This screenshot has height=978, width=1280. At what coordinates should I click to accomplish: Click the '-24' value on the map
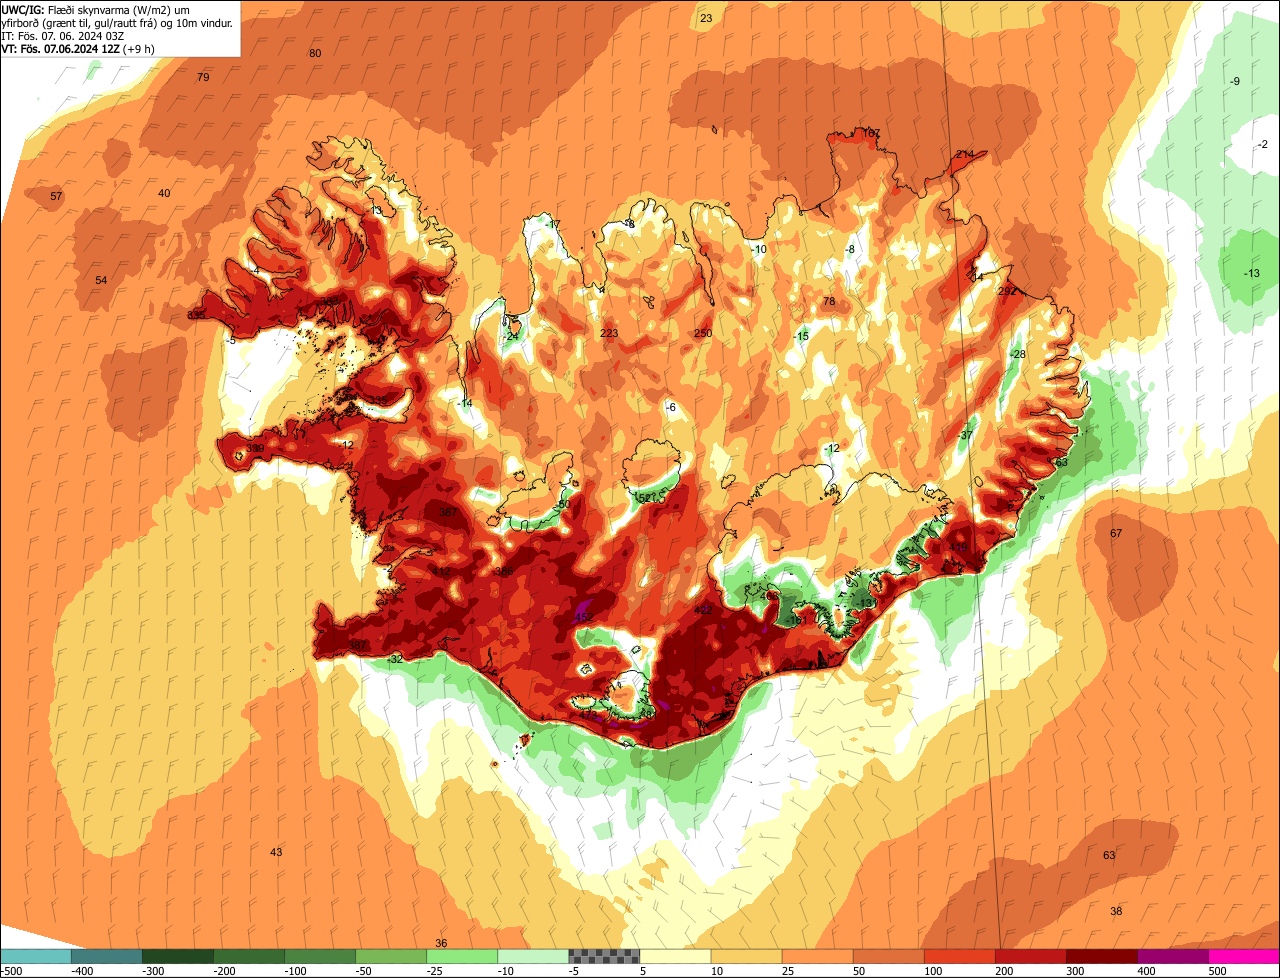click(512, 336)
